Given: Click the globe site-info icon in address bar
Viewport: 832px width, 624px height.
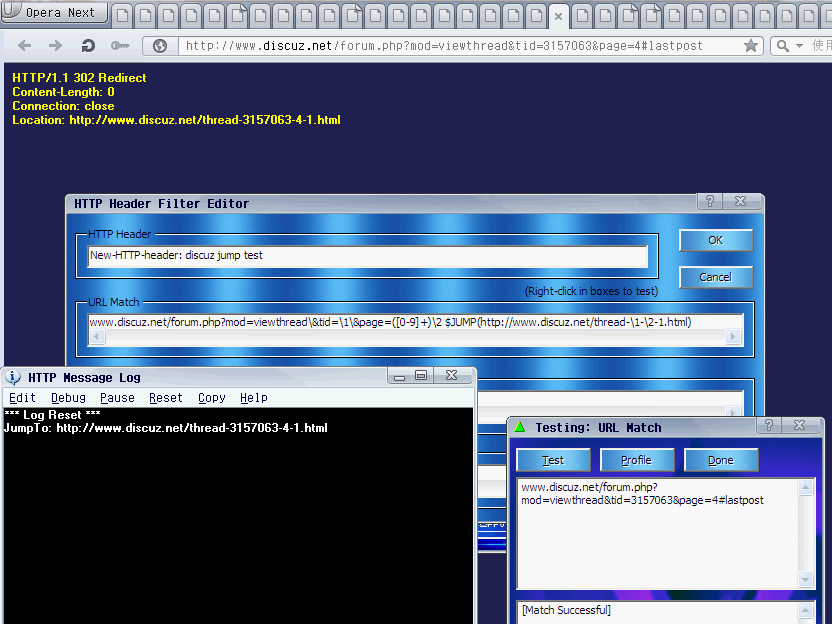Looking at the screenshot, I should coord(160,46).
